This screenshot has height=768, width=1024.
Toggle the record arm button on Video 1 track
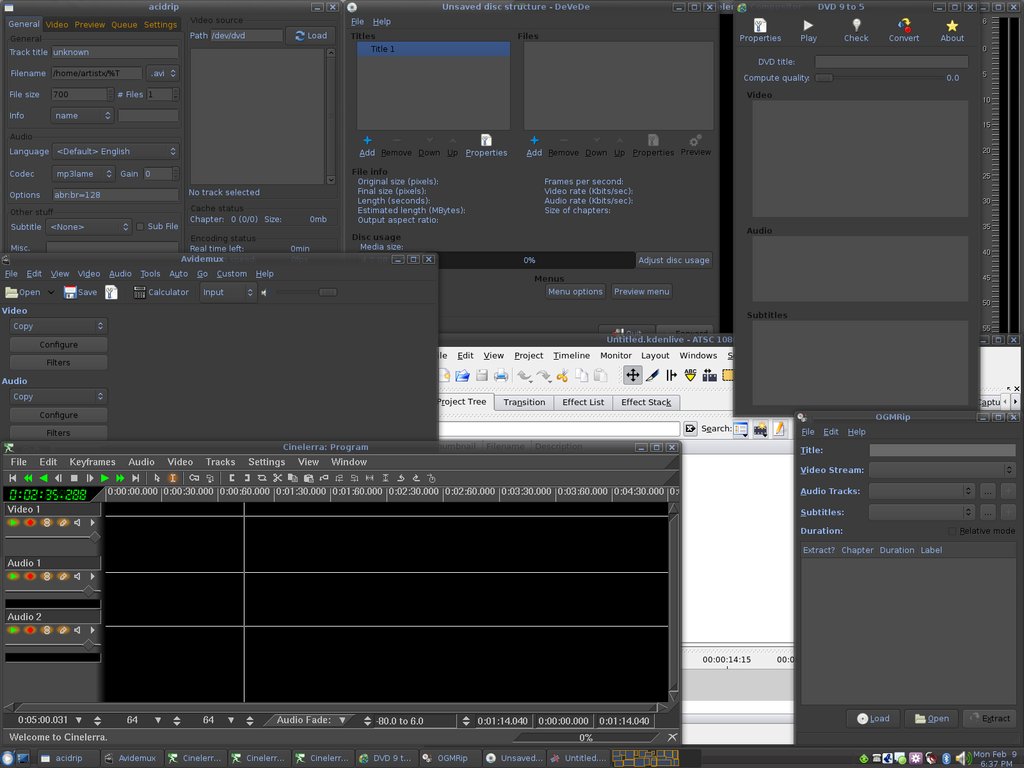click(30, 522)
